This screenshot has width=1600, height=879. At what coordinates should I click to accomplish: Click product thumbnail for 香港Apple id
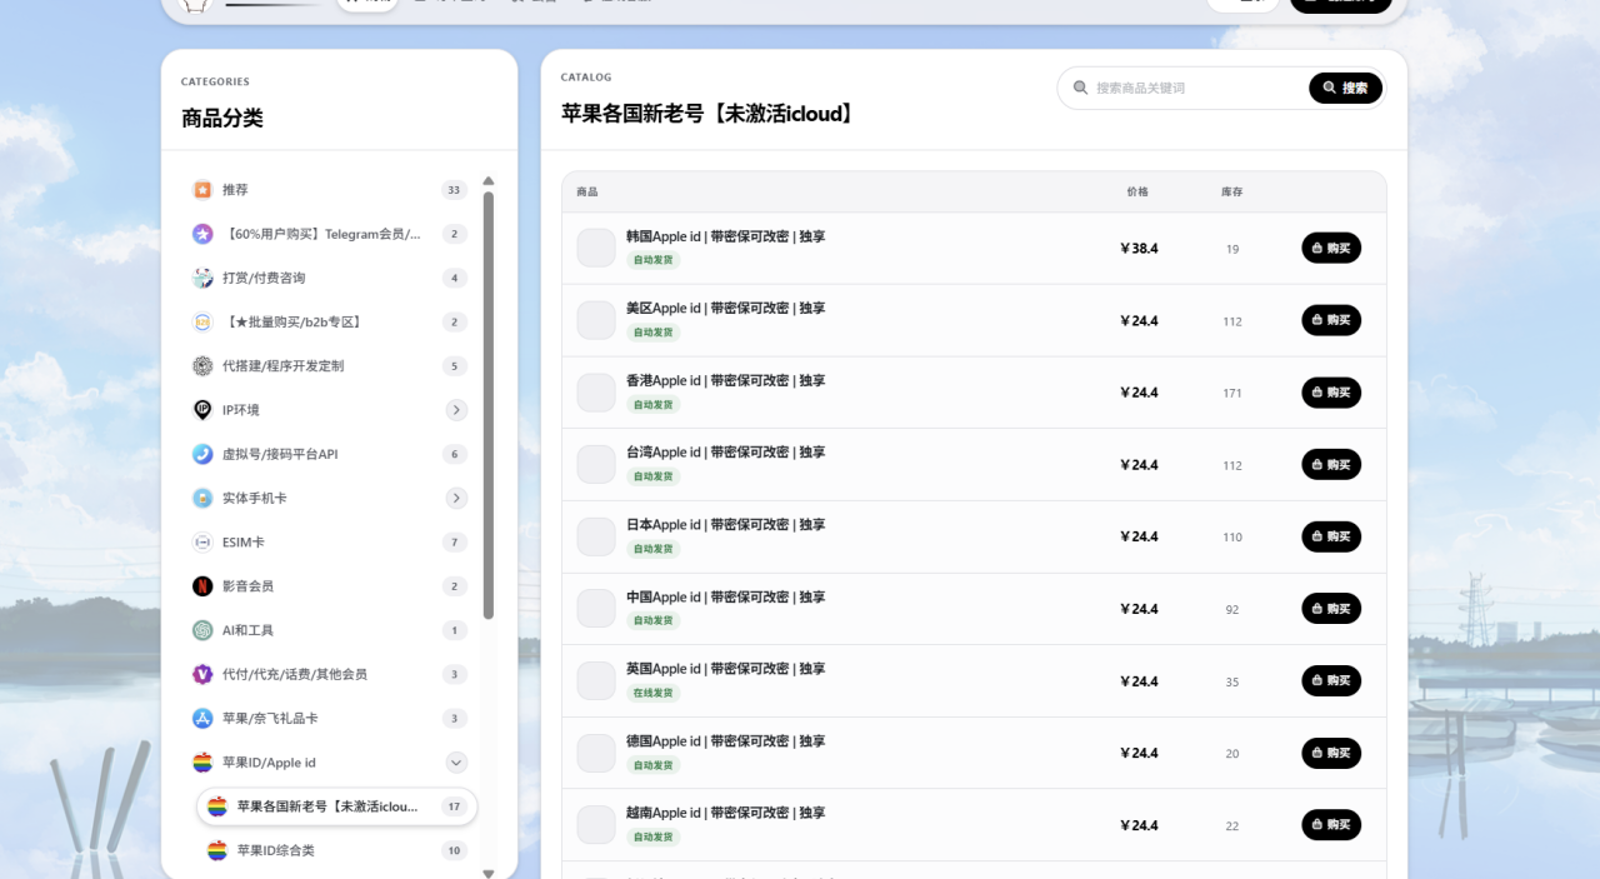pyautogui.click(x=596, y=392)
